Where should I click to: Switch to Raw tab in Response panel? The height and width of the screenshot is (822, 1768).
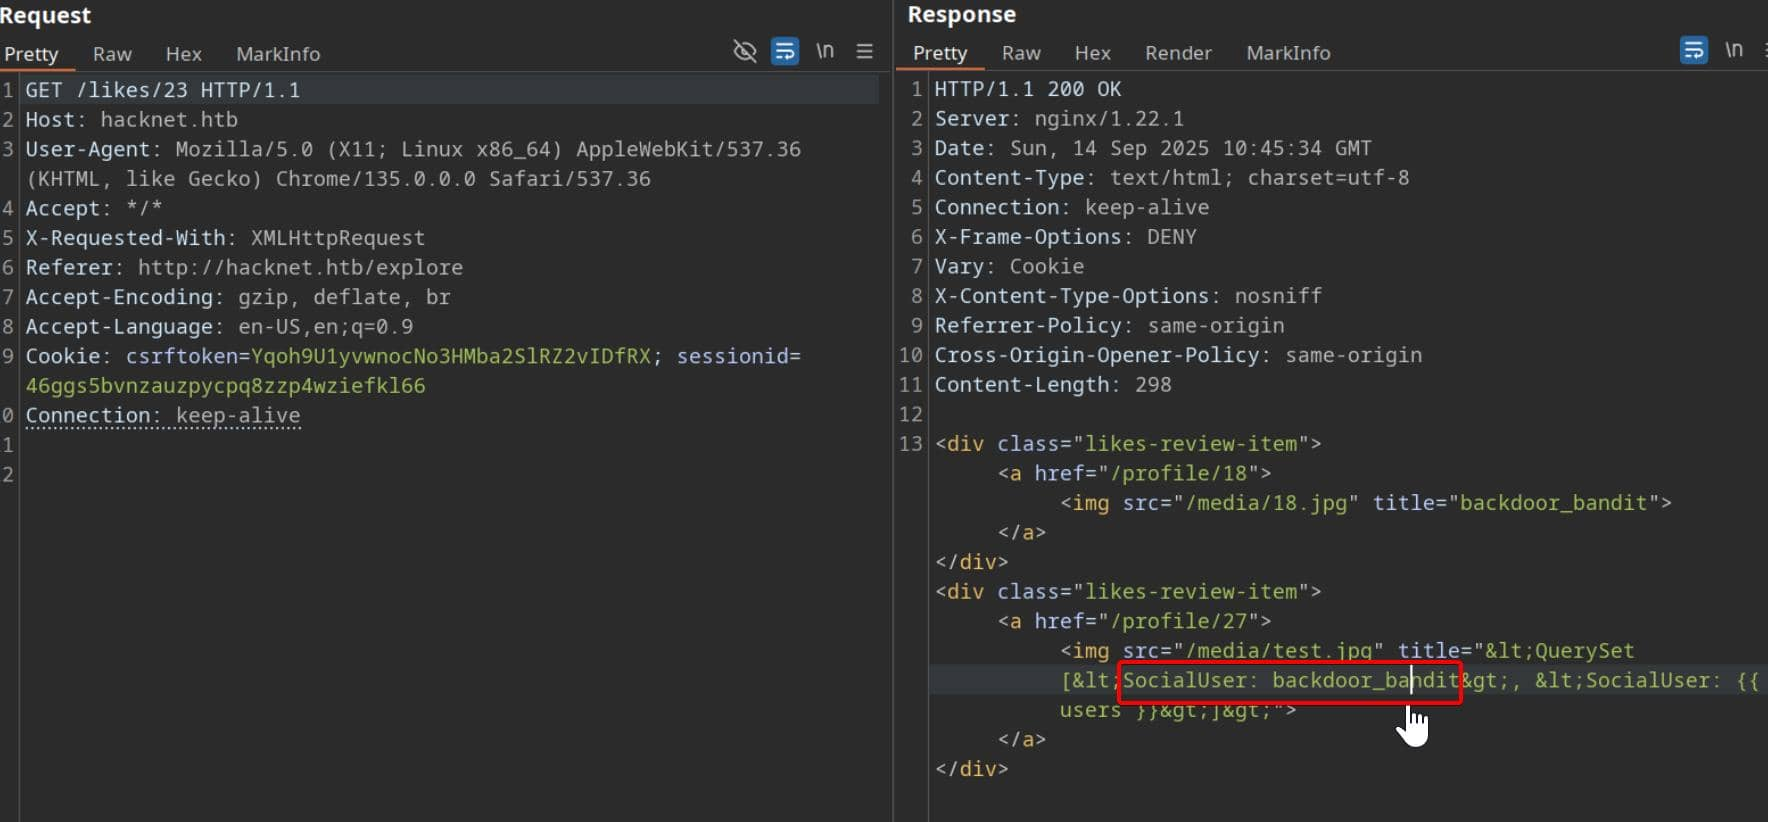pyautogui.click(x=1021, y=53)
